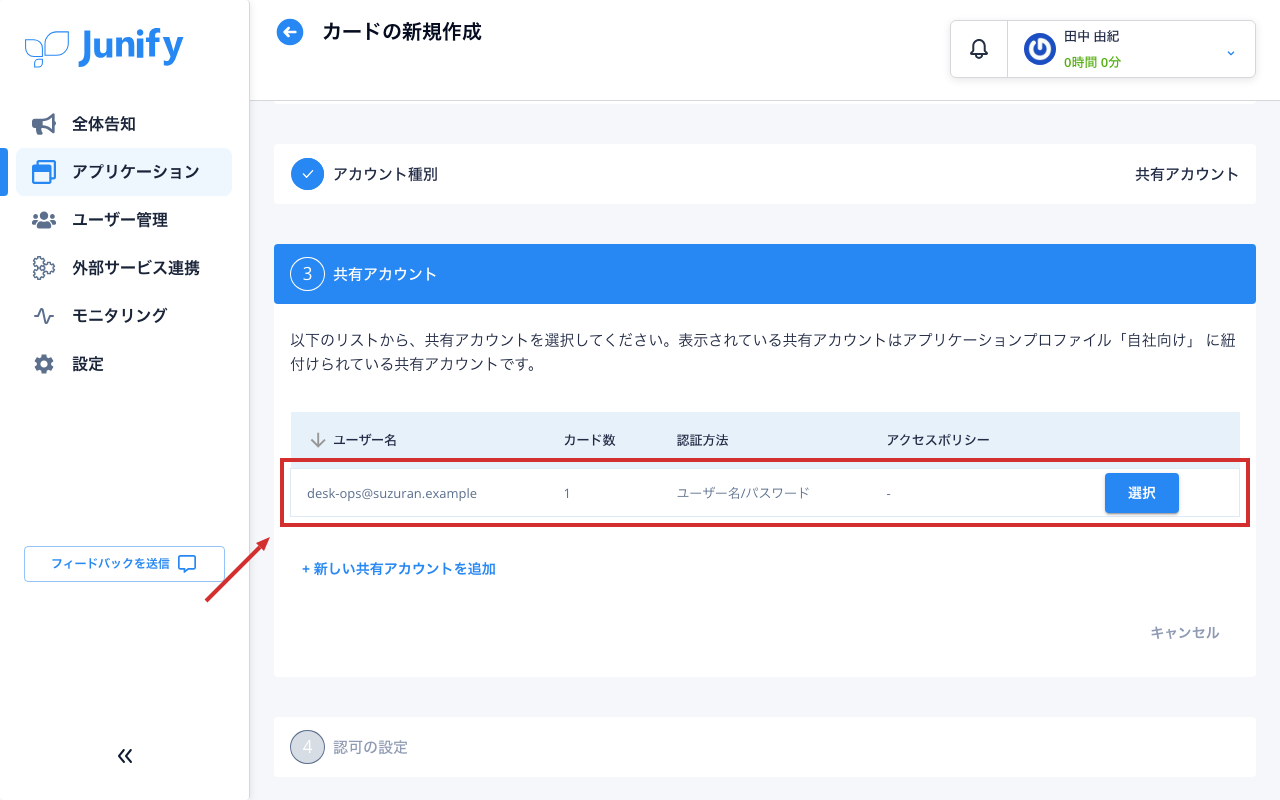Click step 3 共有アカウント header
Screen dimensions: 1280x800
(x=764, y=274)
